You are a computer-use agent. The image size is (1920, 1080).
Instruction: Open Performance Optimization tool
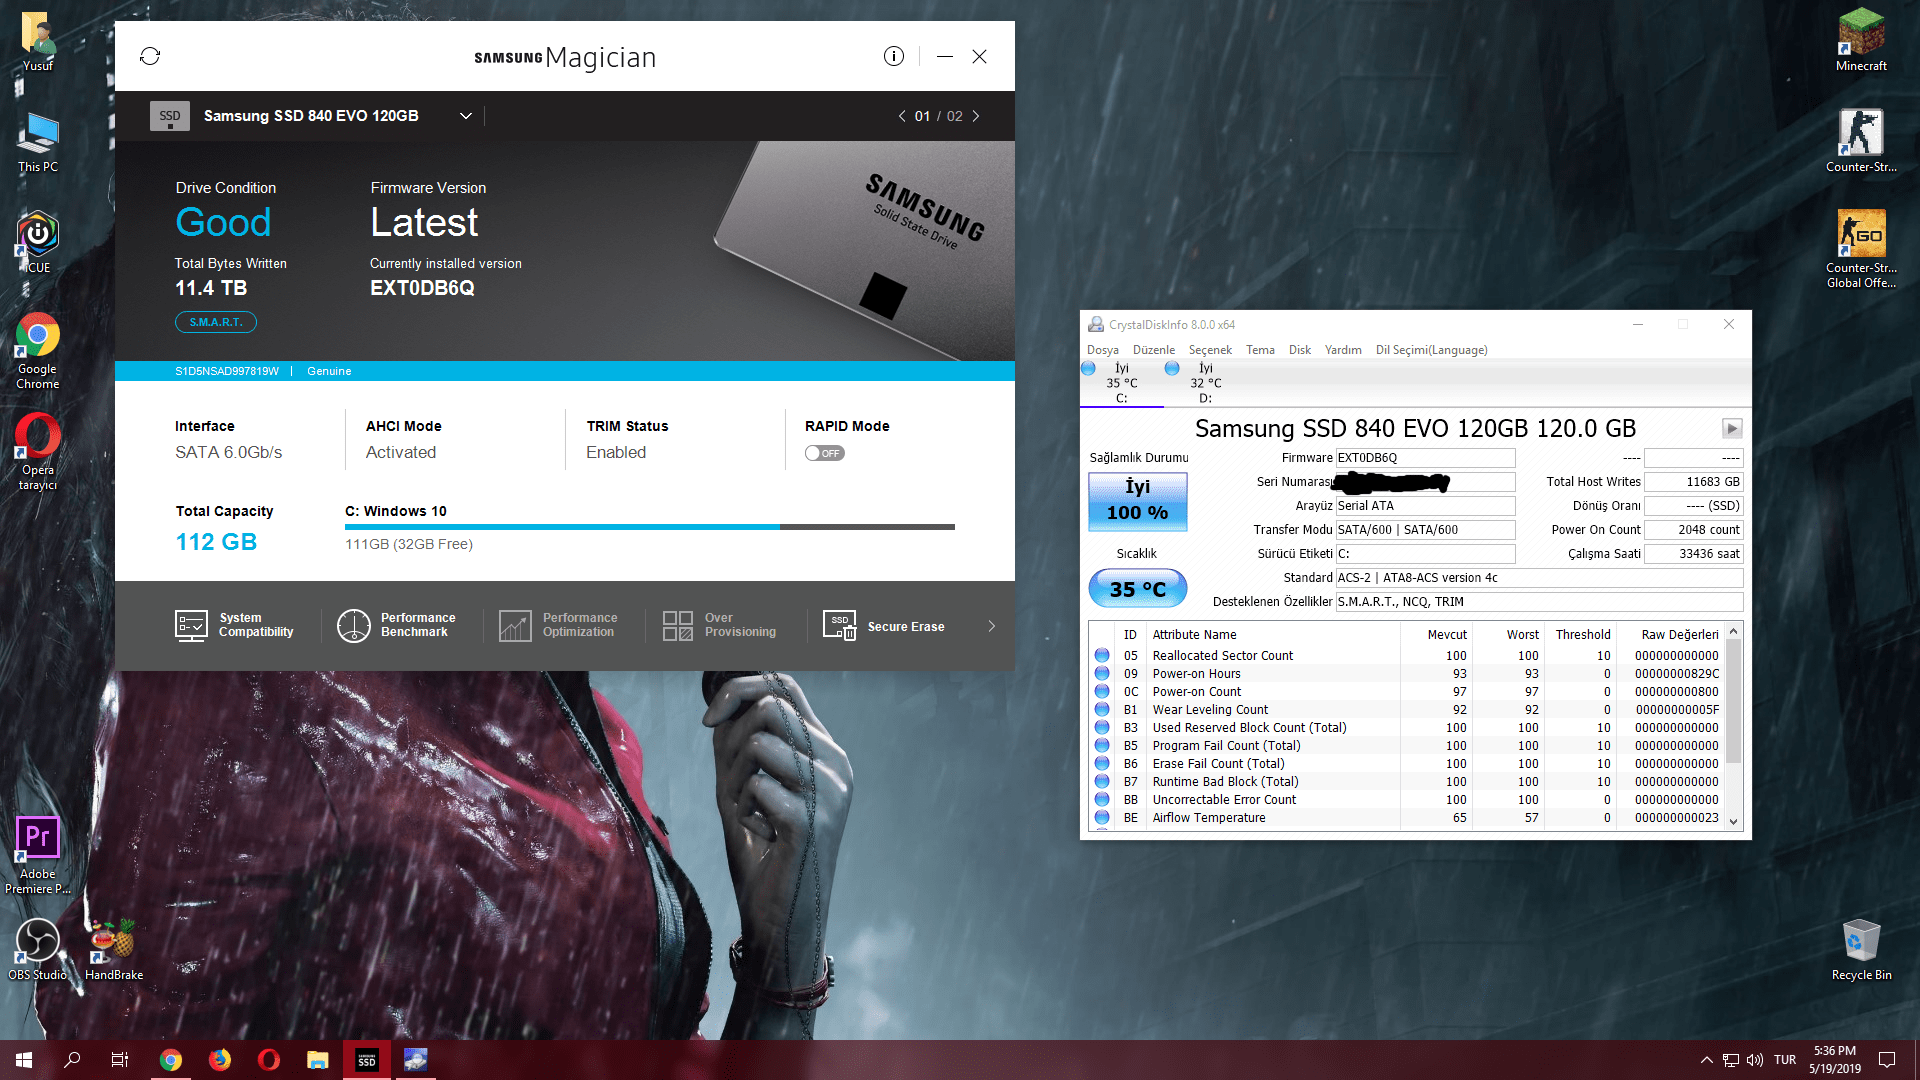coord(558,626)
